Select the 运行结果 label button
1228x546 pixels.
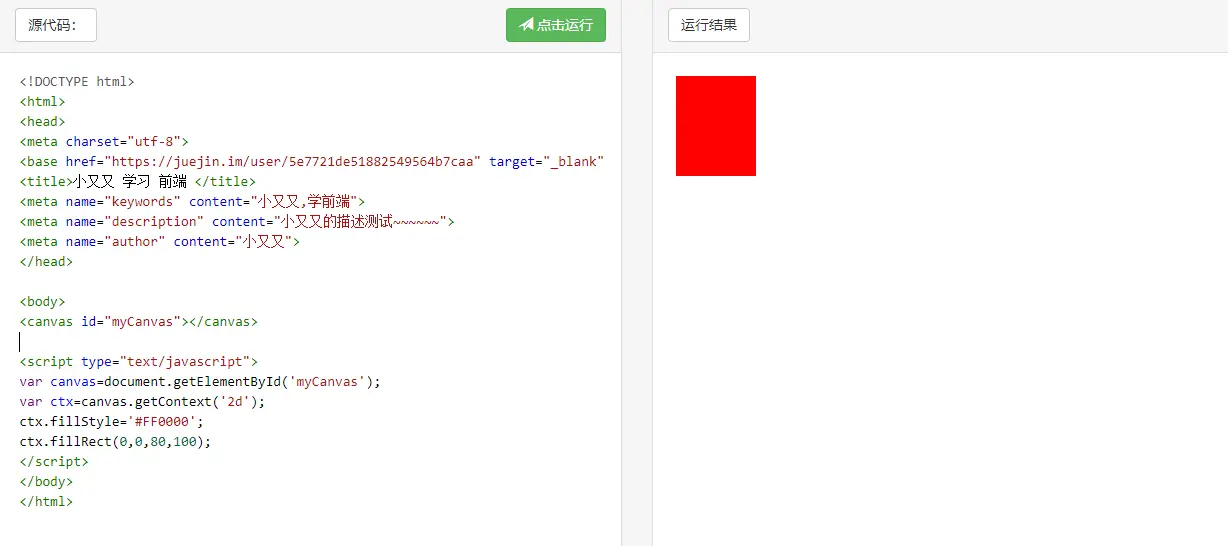(709, 25)
